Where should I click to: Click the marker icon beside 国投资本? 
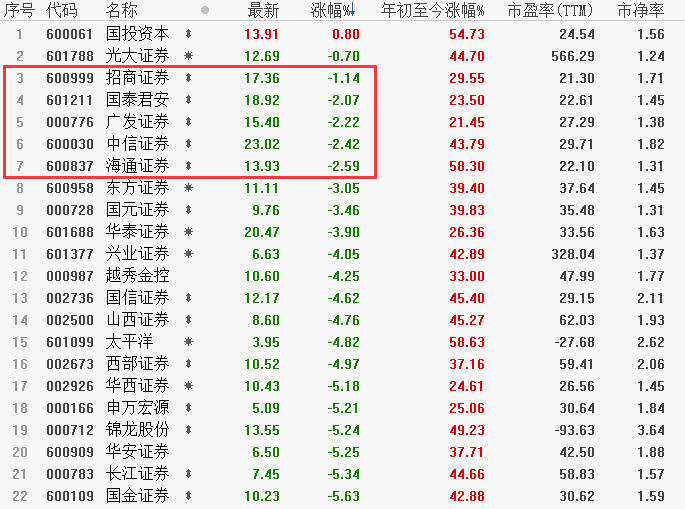[188, 34]
